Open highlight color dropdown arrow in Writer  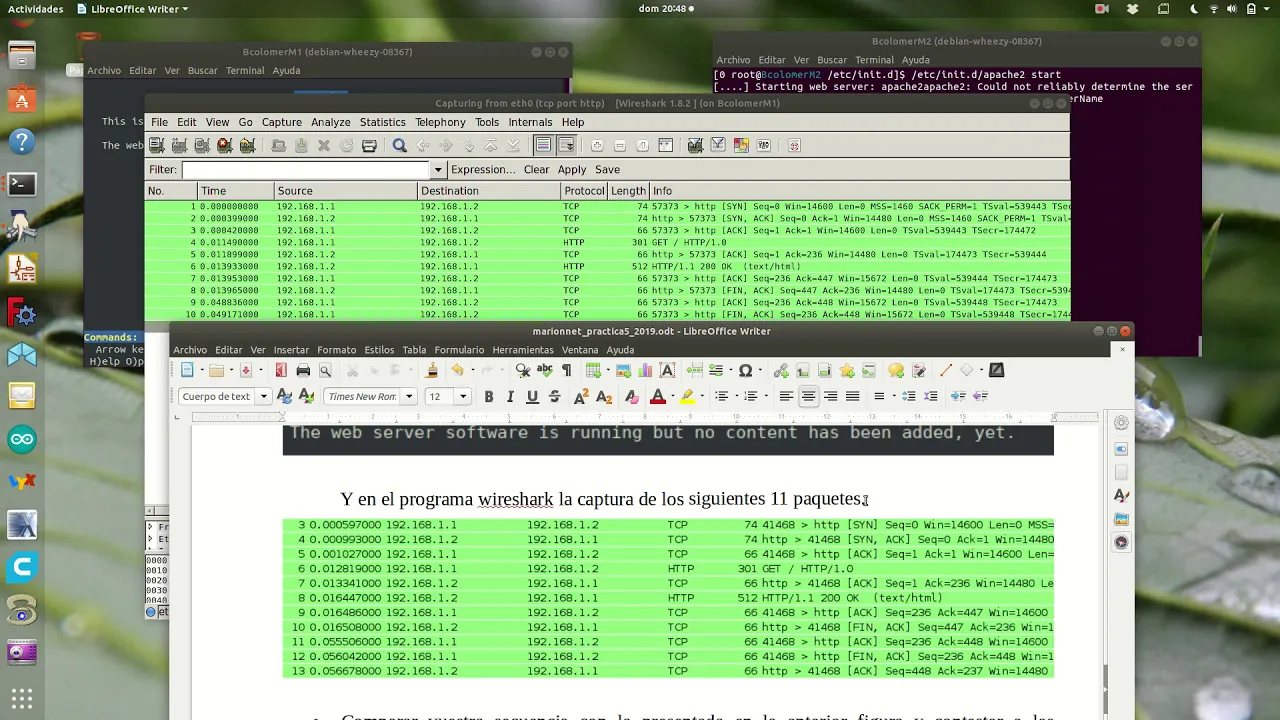click(x=702, y=396)
